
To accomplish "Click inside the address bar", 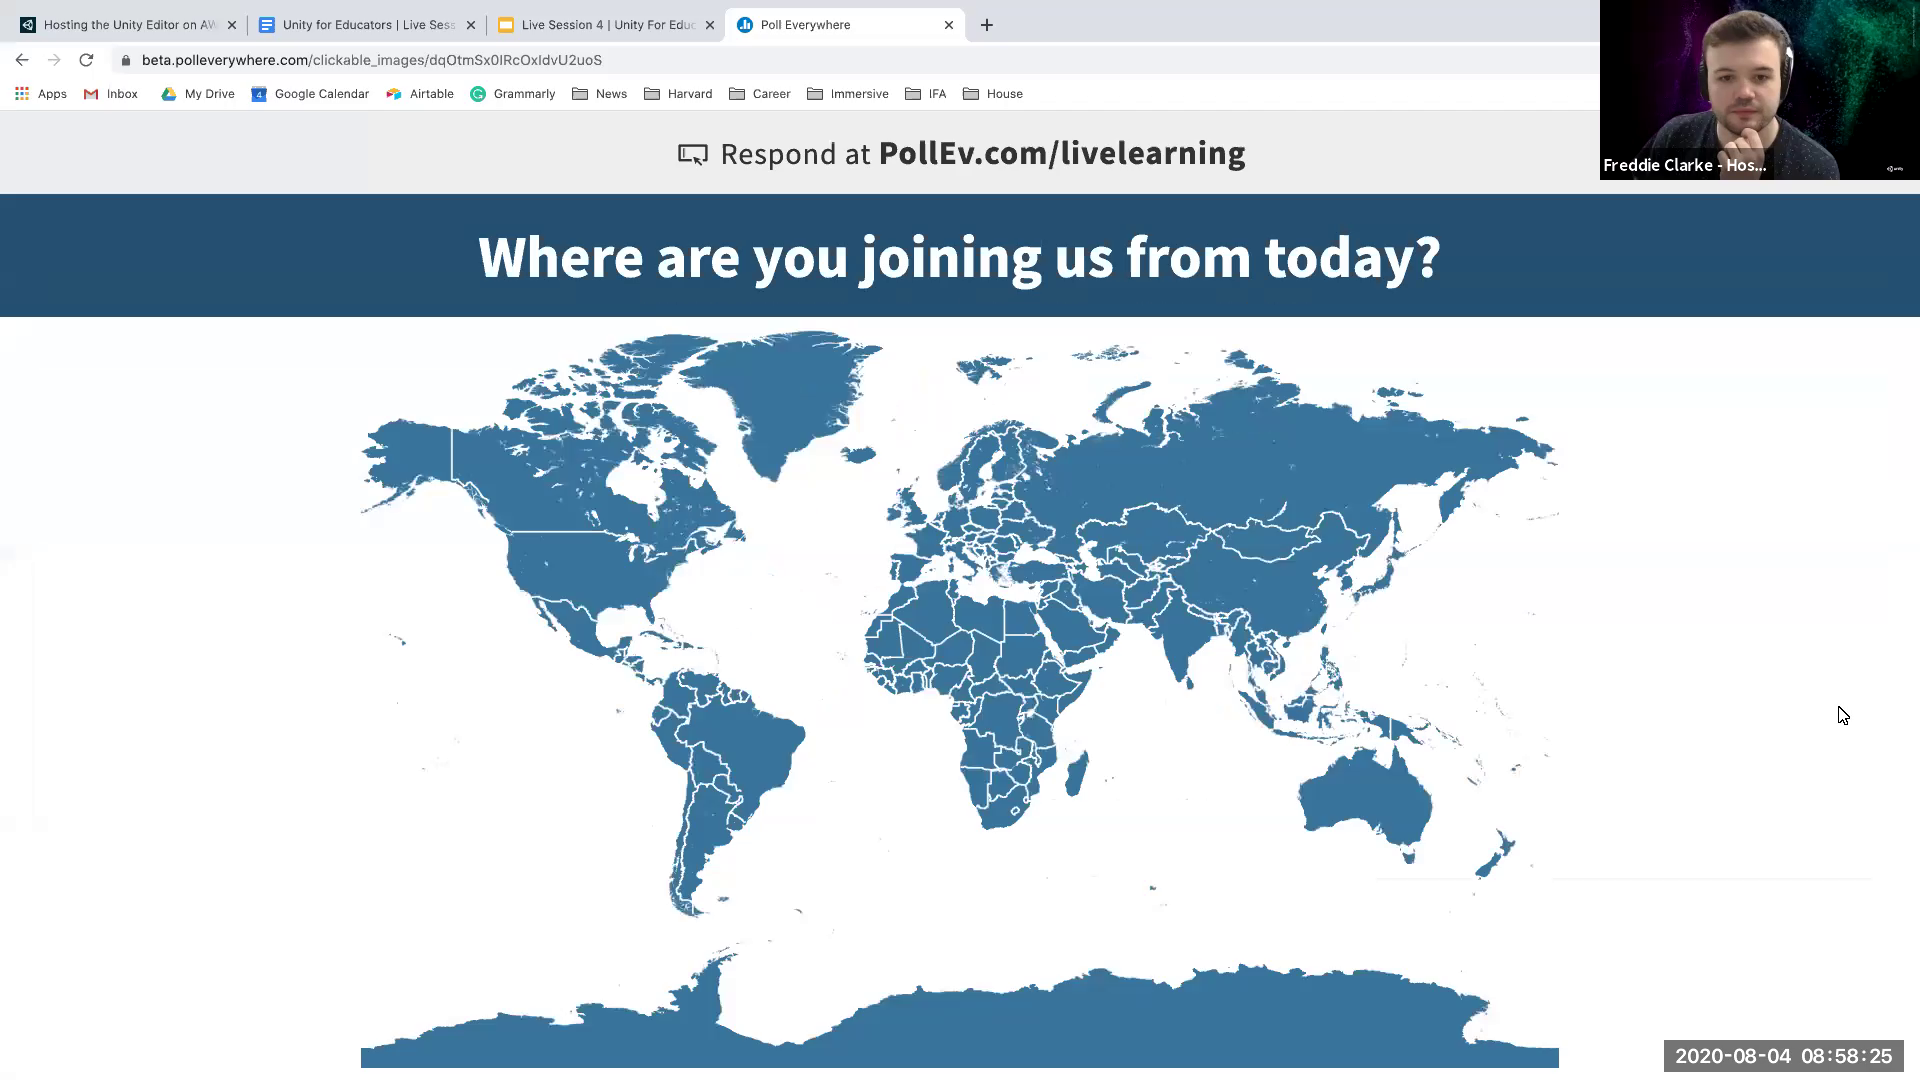I will pos(400,60).
